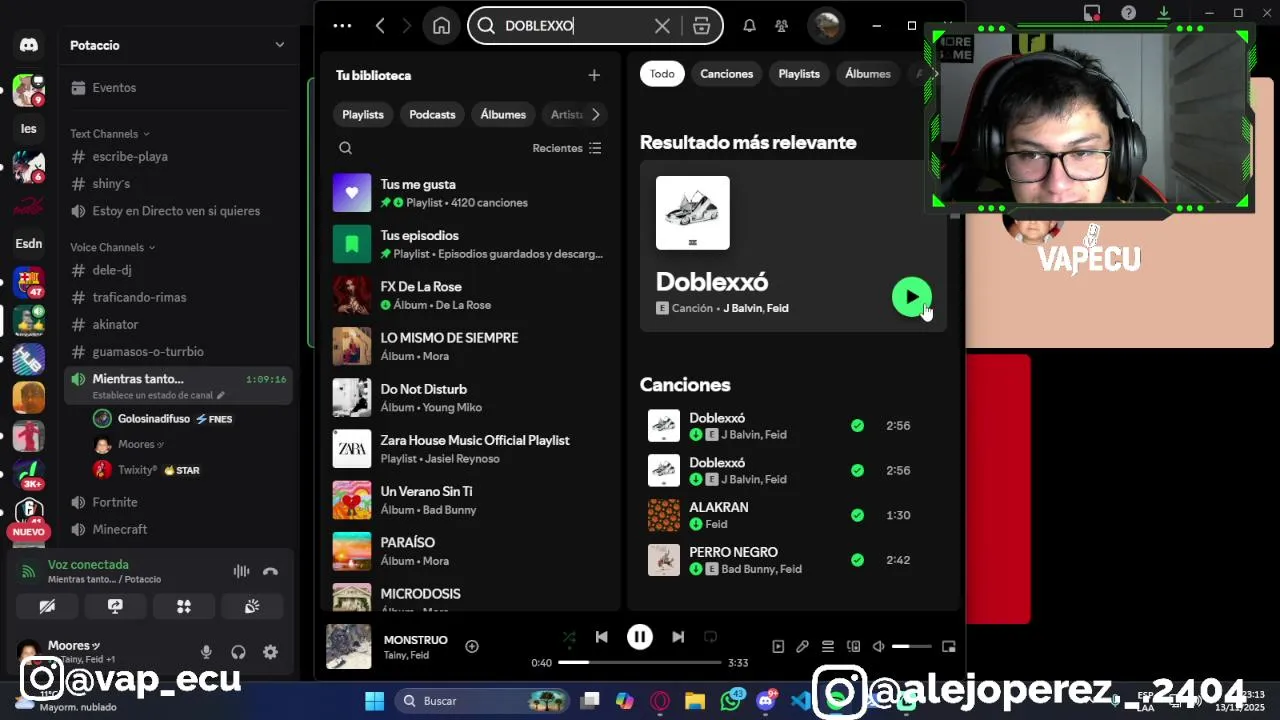1280x720 pixels.
Task: Open the Spotify browse icon in search bar
Action: (x=701, y=26)
